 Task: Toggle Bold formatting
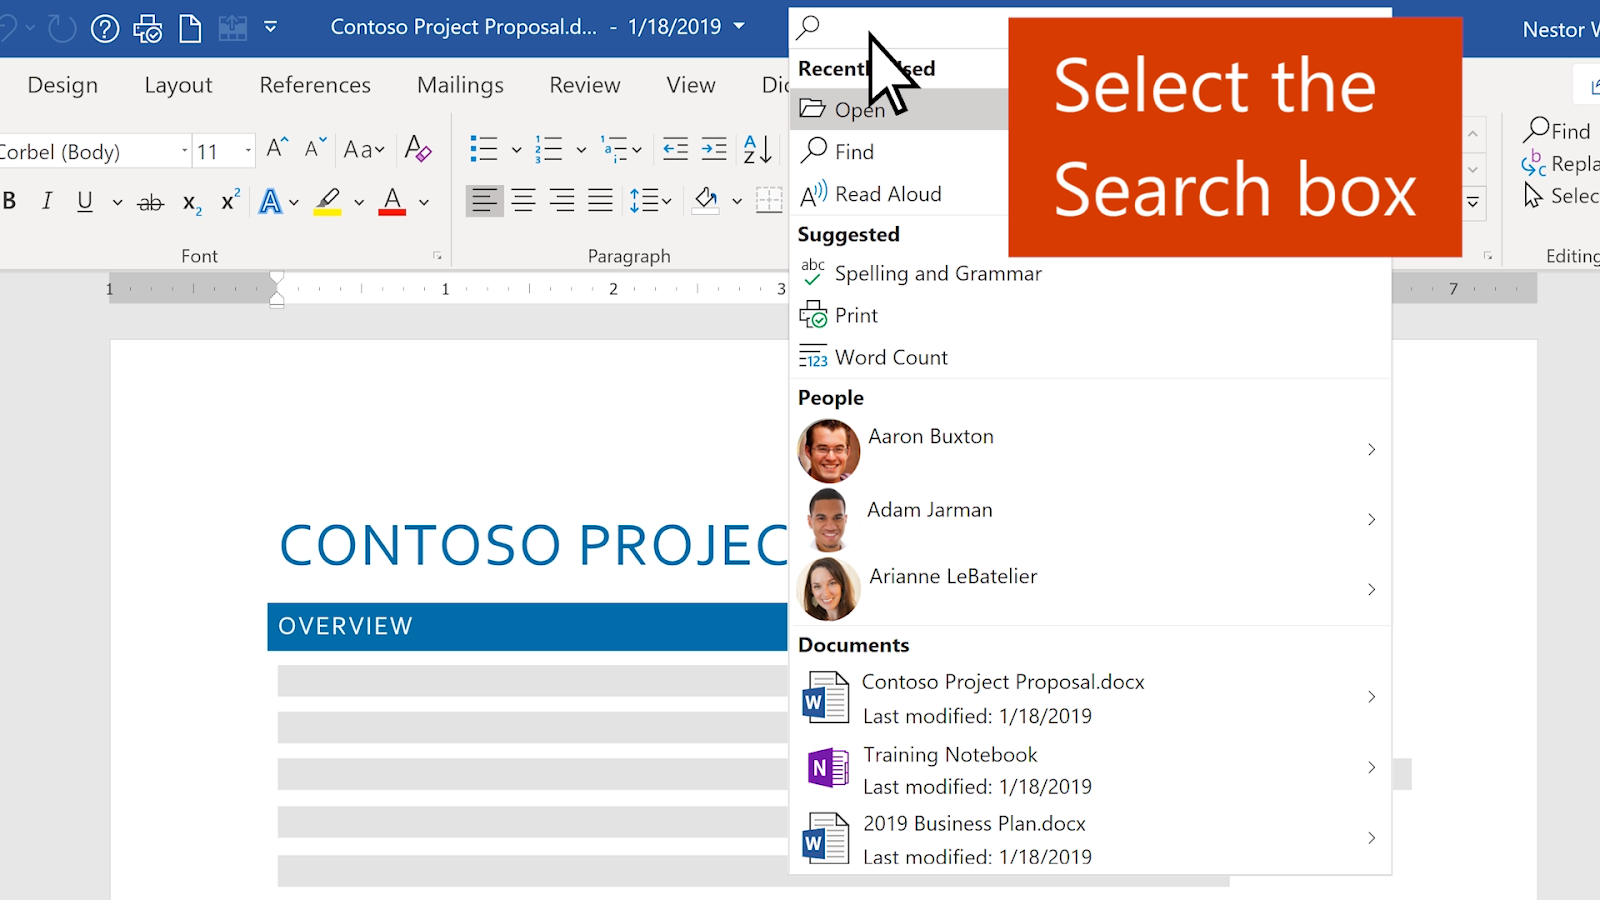[x=9, y=201]
